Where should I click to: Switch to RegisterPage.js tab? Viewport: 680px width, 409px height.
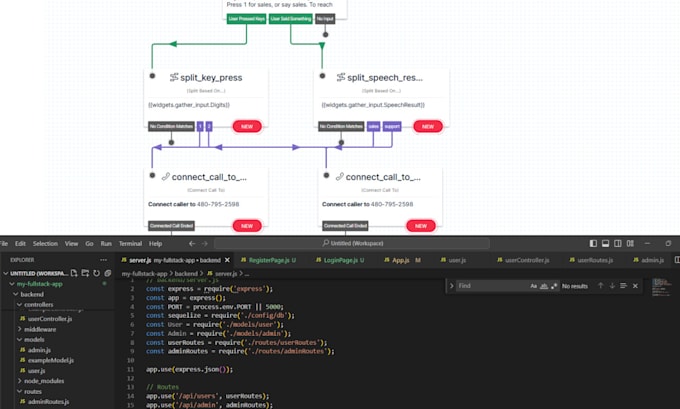click(x=269, y=260)
